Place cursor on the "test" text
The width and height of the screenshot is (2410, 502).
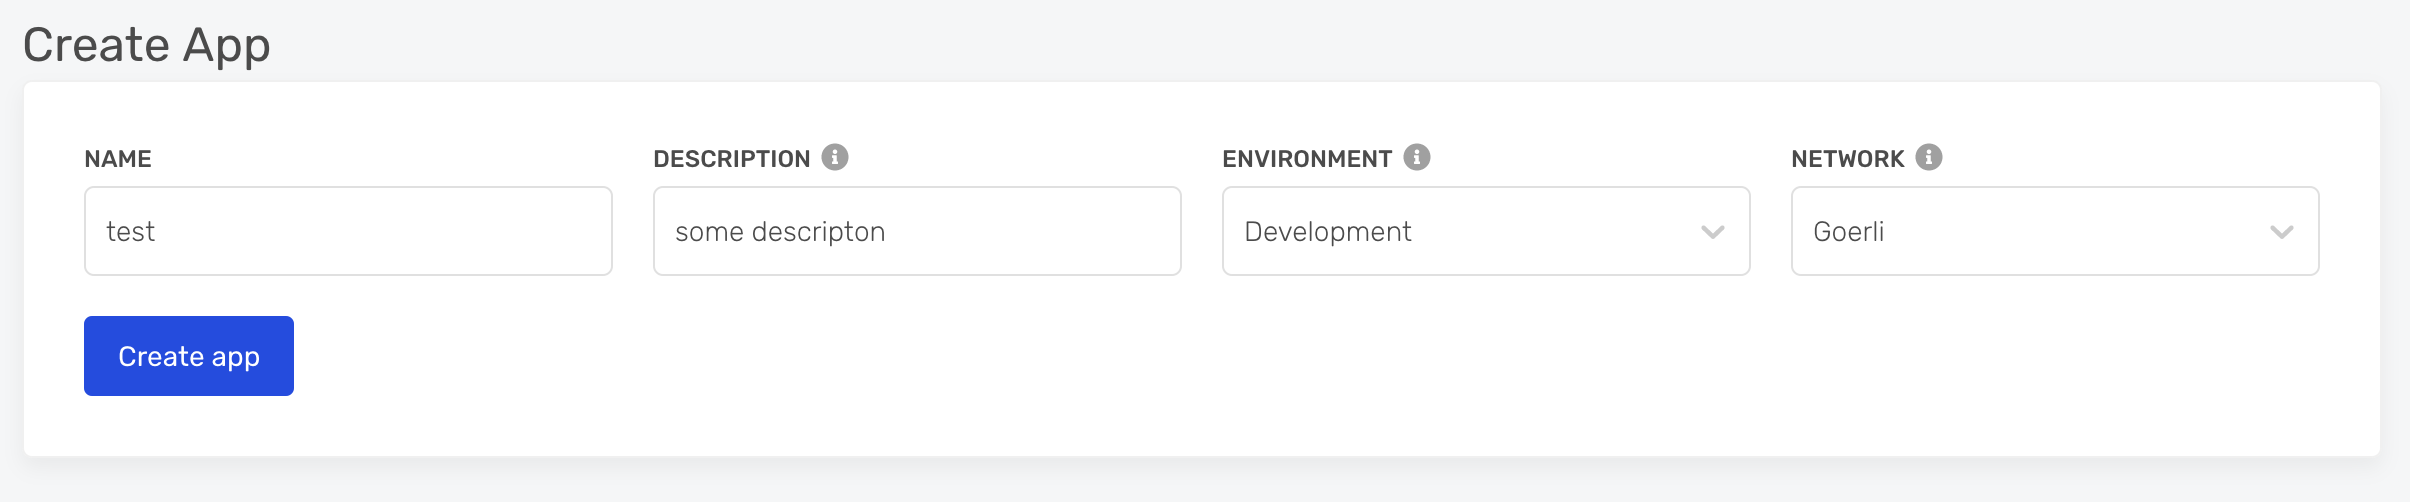pos(130,232)
